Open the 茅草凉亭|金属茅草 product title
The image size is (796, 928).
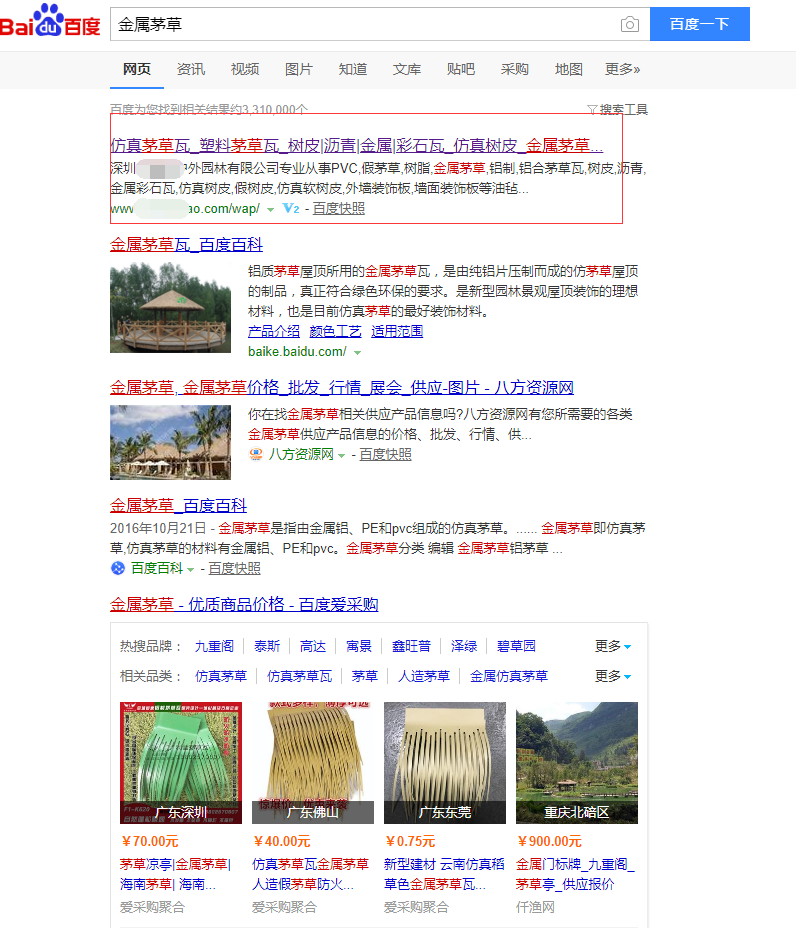[x=176, y=874]
